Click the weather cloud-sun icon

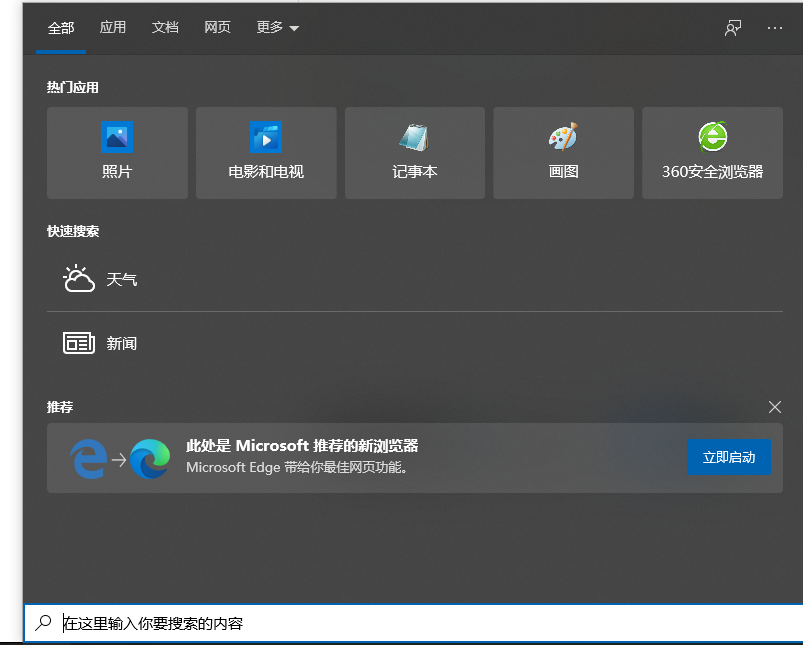click(x=79, y=279)
